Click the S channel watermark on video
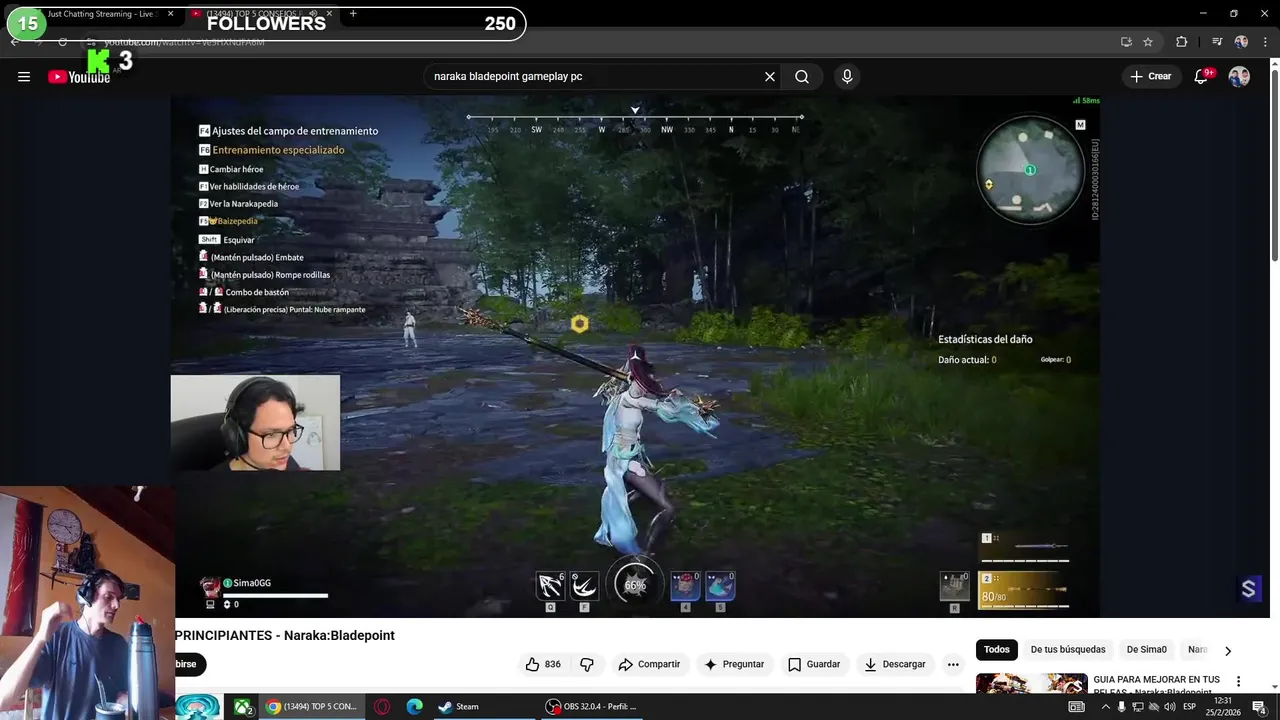 tap(1248, 589)
